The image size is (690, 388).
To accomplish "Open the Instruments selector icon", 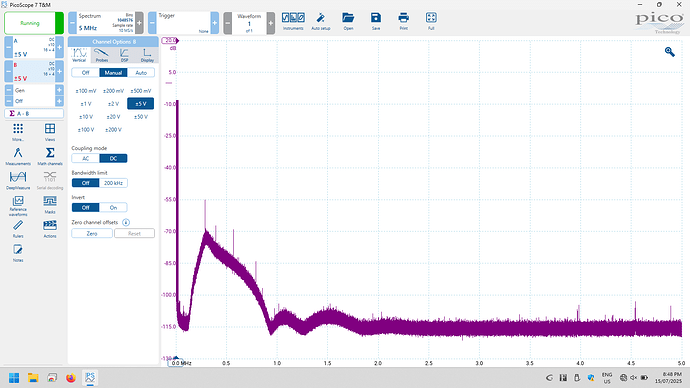I will tap(293, 21).
